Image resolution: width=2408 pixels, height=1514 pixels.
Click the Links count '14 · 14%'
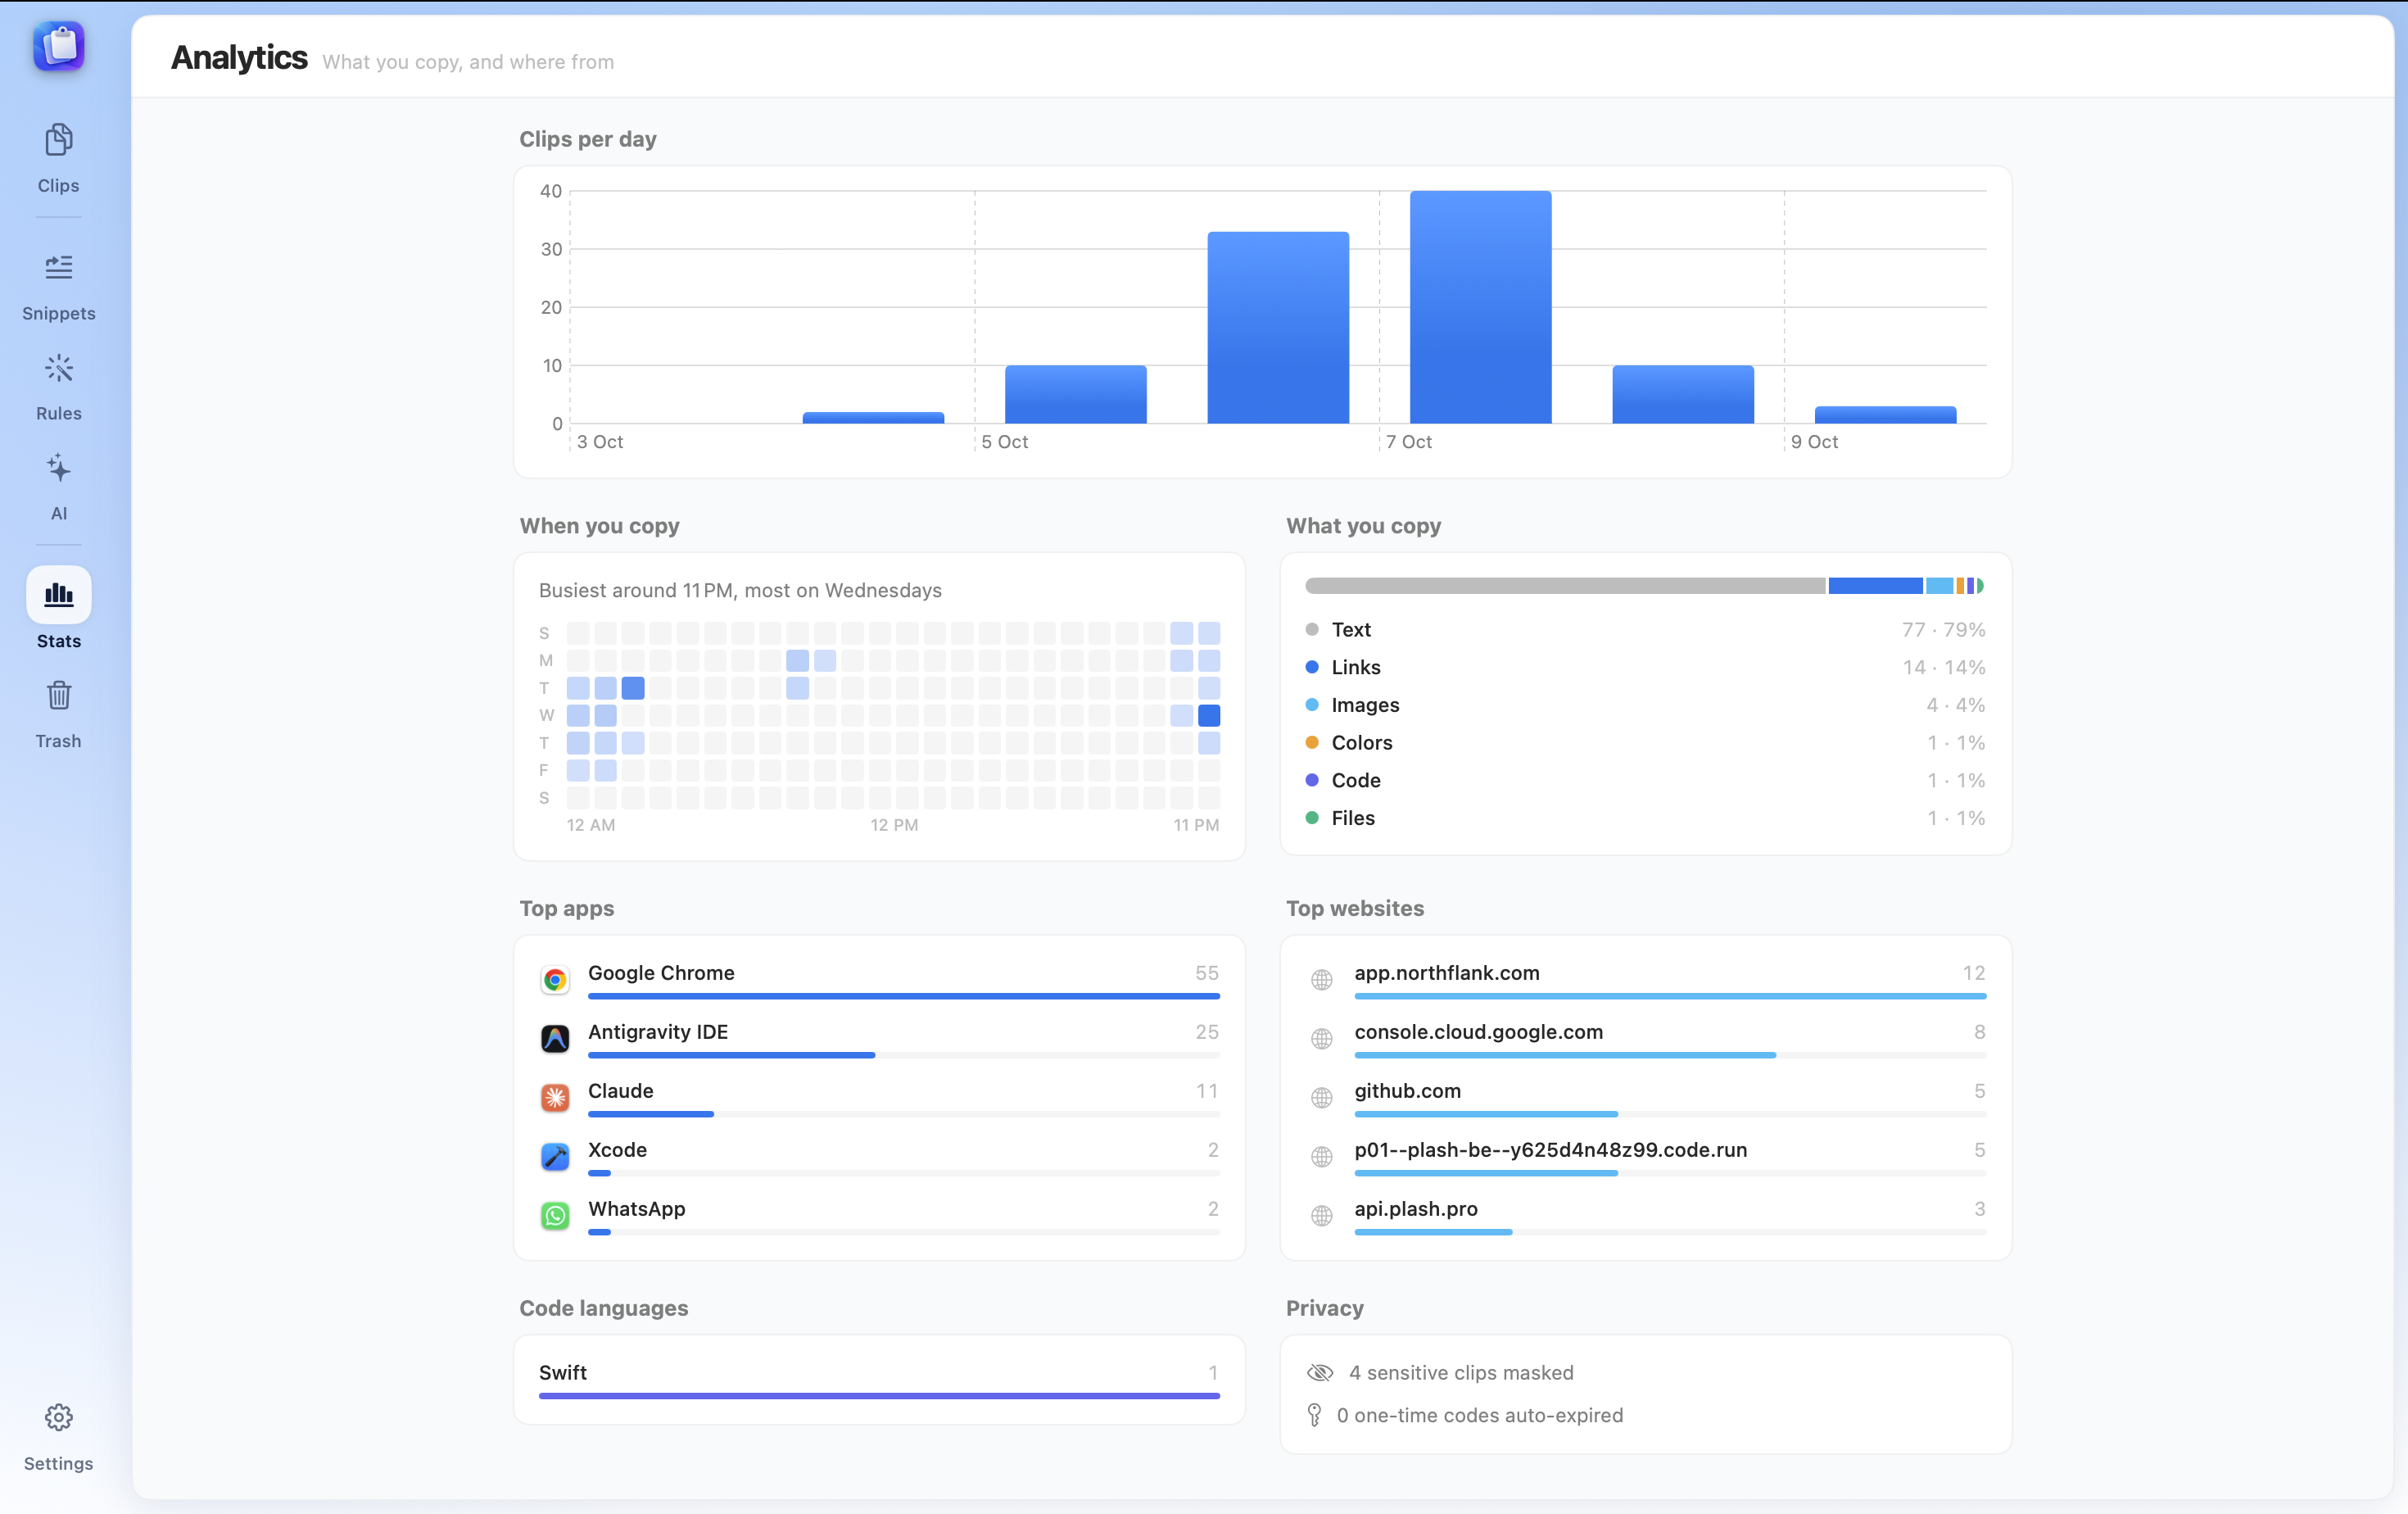point(1944,667)
